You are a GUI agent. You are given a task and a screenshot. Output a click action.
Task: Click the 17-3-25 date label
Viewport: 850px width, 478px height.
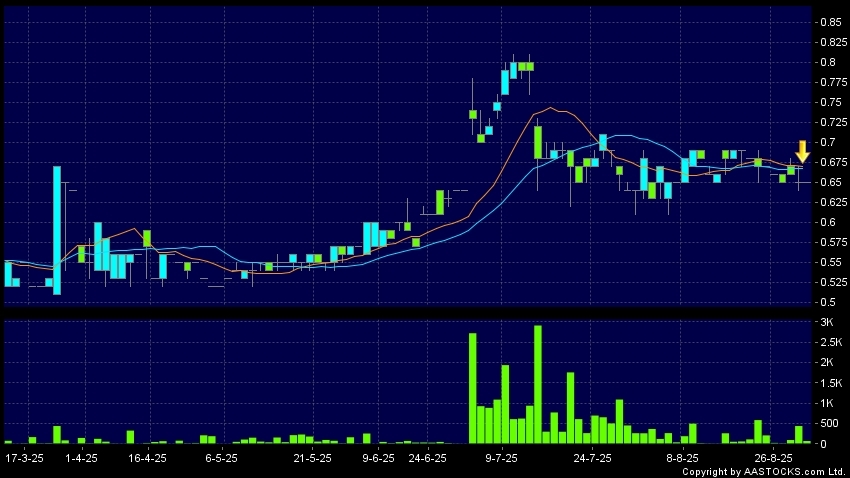click(24, 458)
